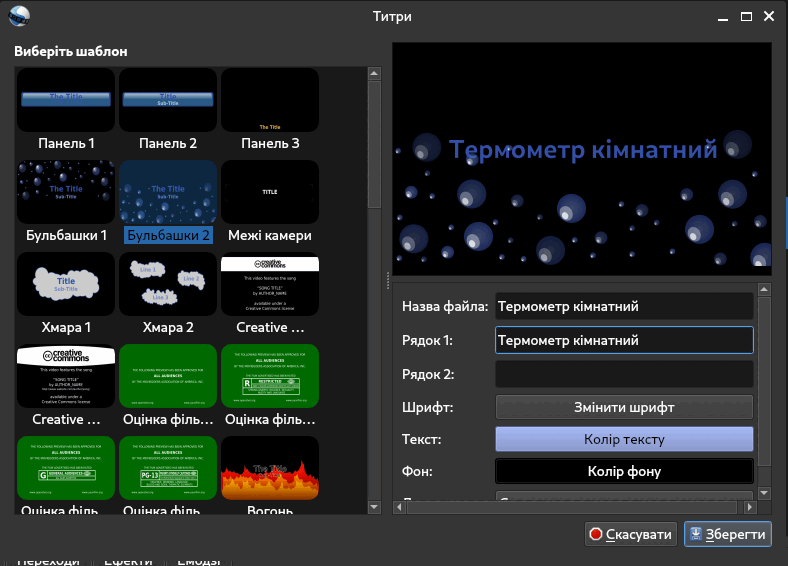The width and height of the screenshot is (788, 566).
Task: Click the OpenShot logo icon in title bar
Action: pos(19,16)
